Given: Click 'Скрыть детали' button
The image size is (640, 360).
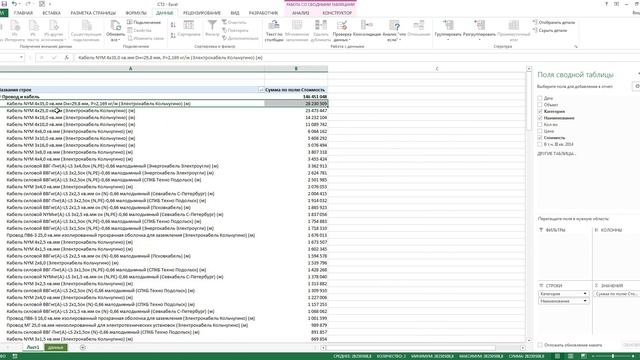Looking at the screenshot, I should [550, 31].
